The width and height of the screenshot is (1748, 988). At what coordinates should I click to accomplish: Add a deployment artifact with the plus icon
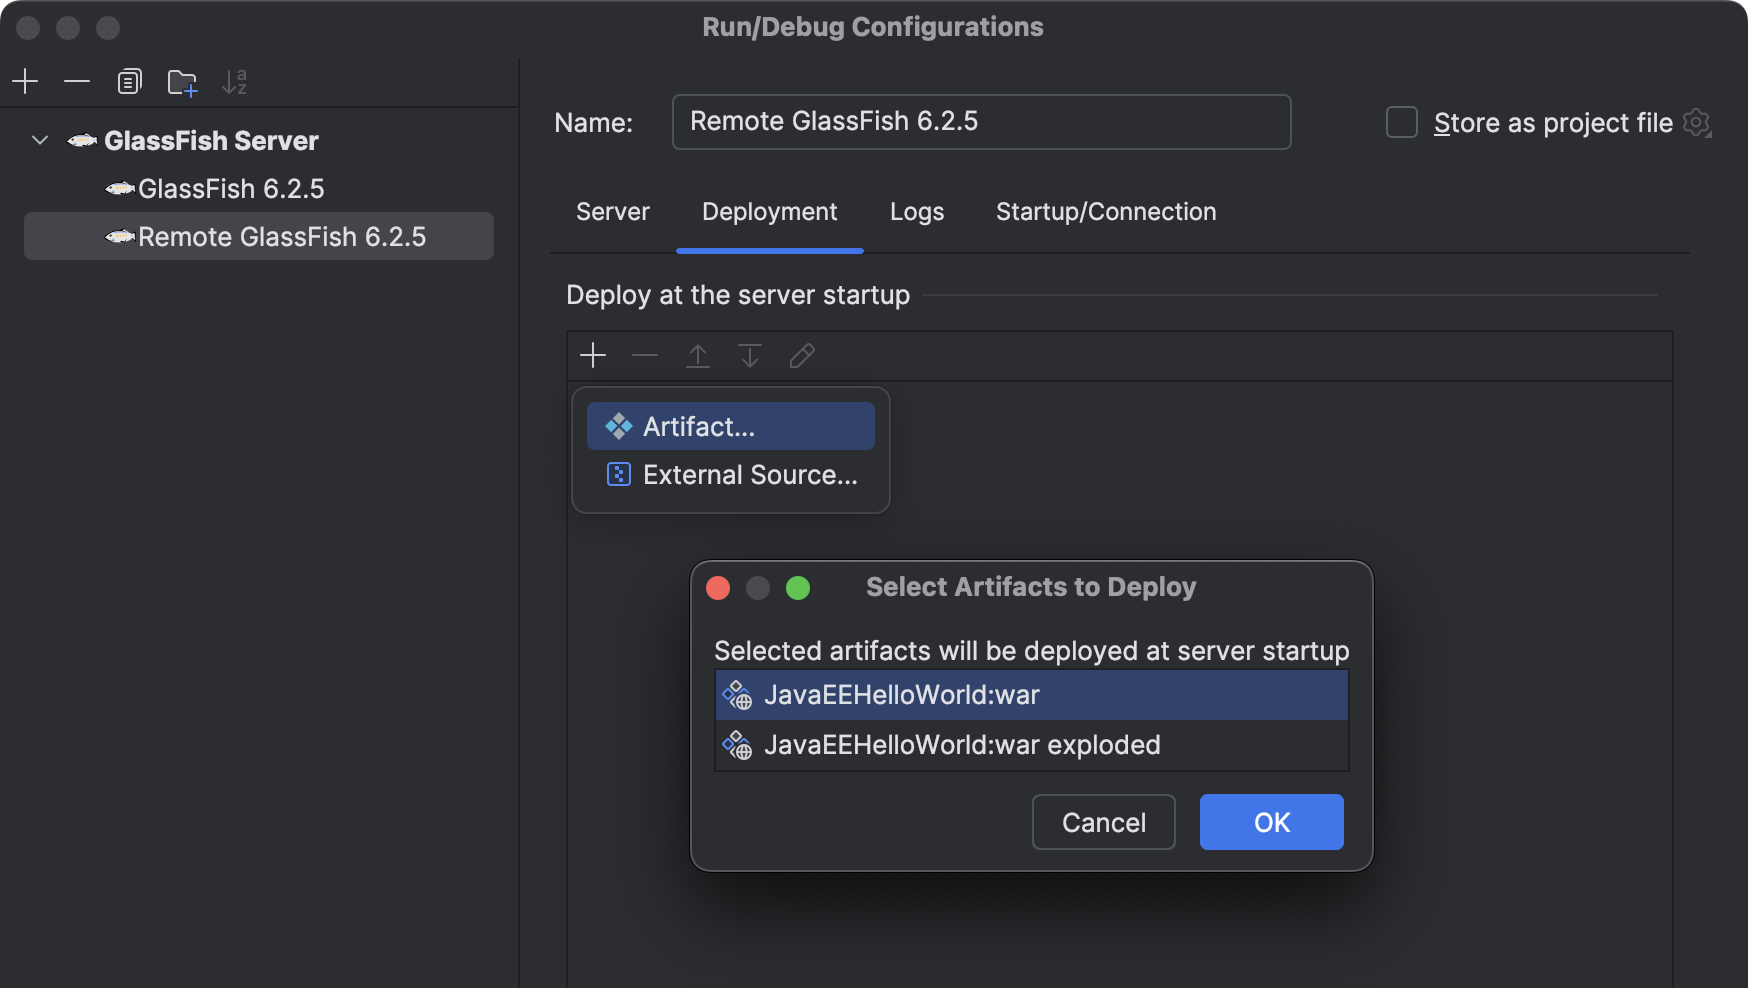coord(593,355)
